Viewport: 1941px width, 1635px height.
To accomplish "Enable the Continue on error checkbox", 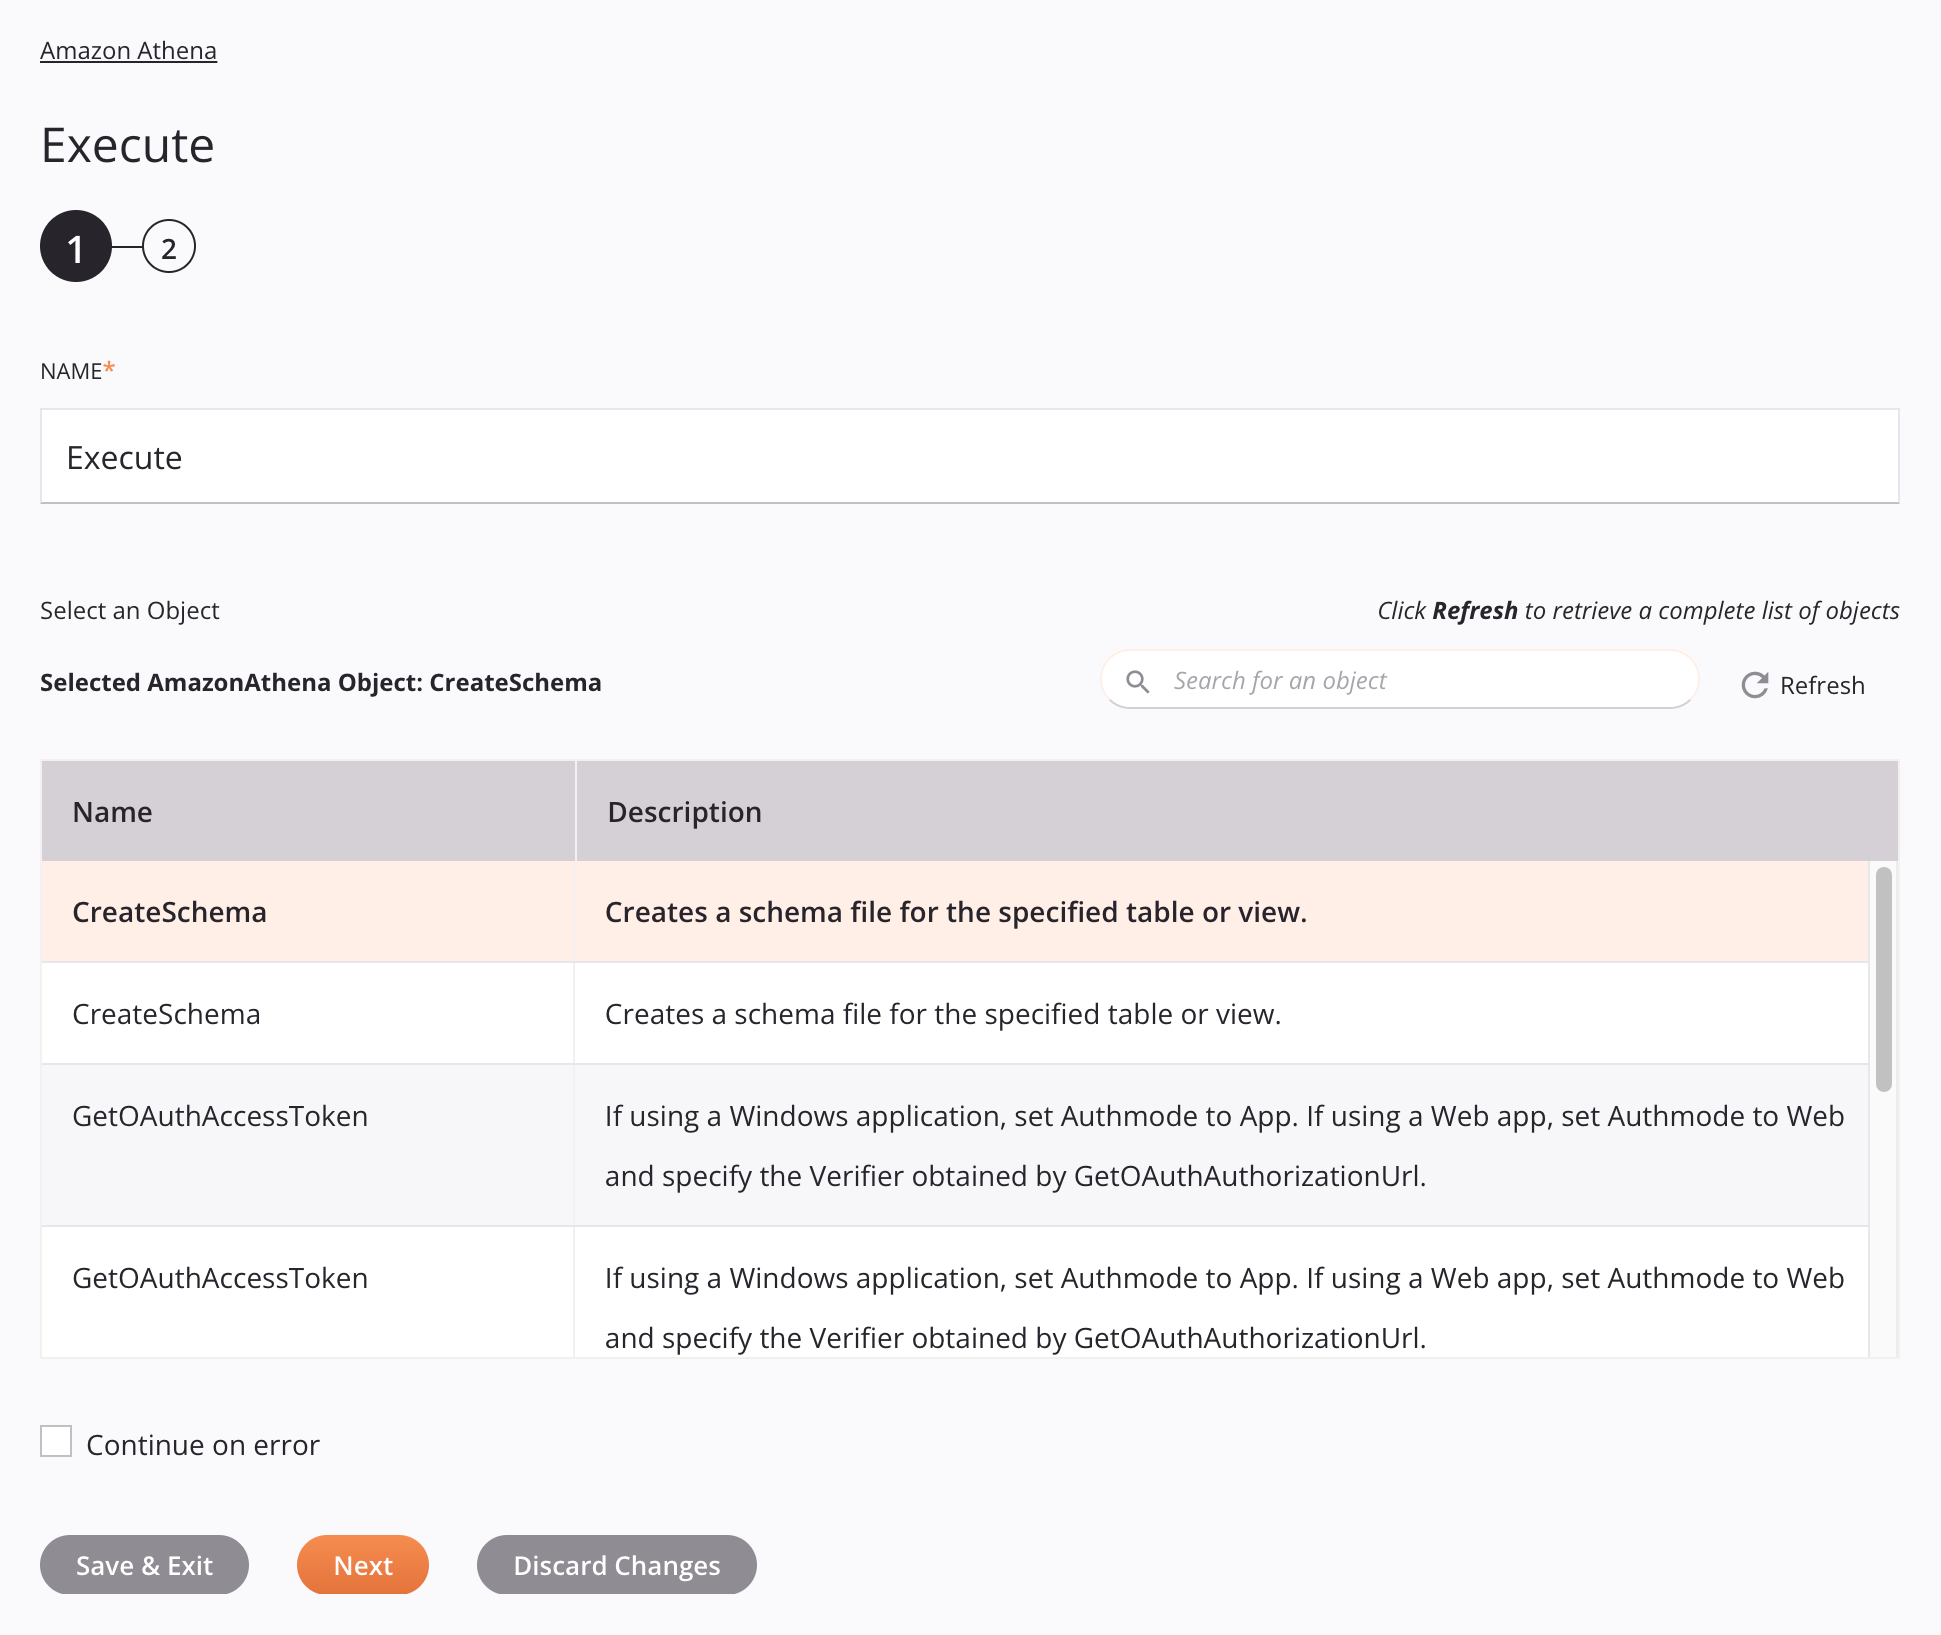I will coord(56,1442).
